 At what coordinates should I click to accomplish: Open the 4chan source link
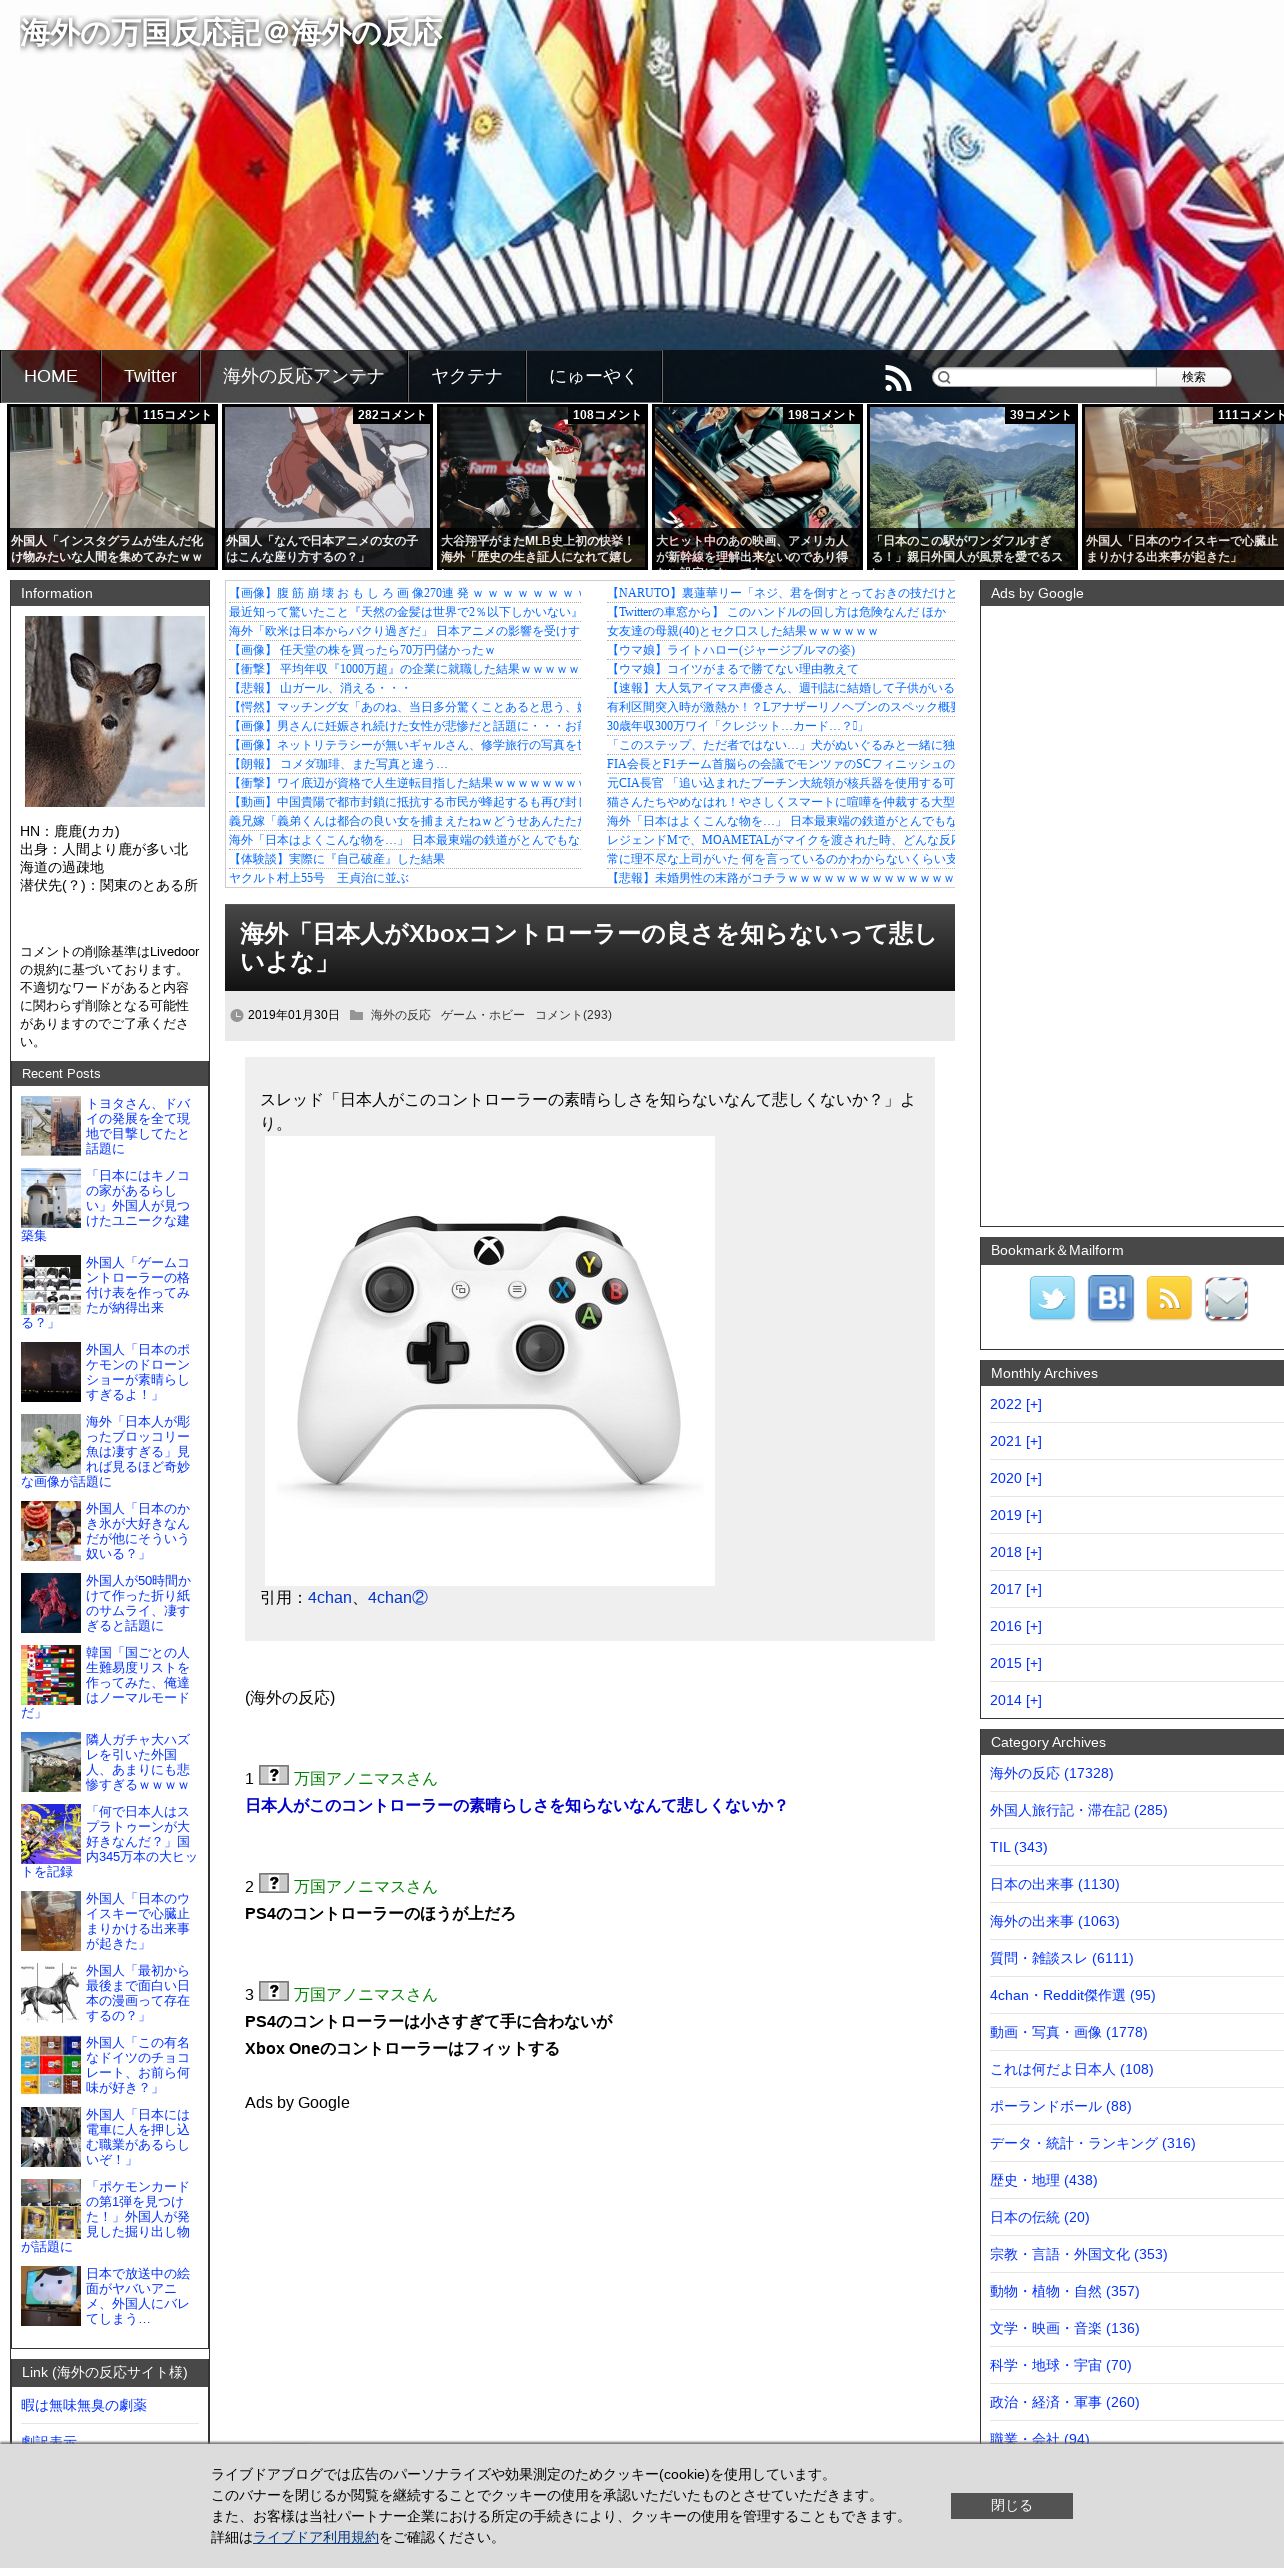(x=329, y=1597)
